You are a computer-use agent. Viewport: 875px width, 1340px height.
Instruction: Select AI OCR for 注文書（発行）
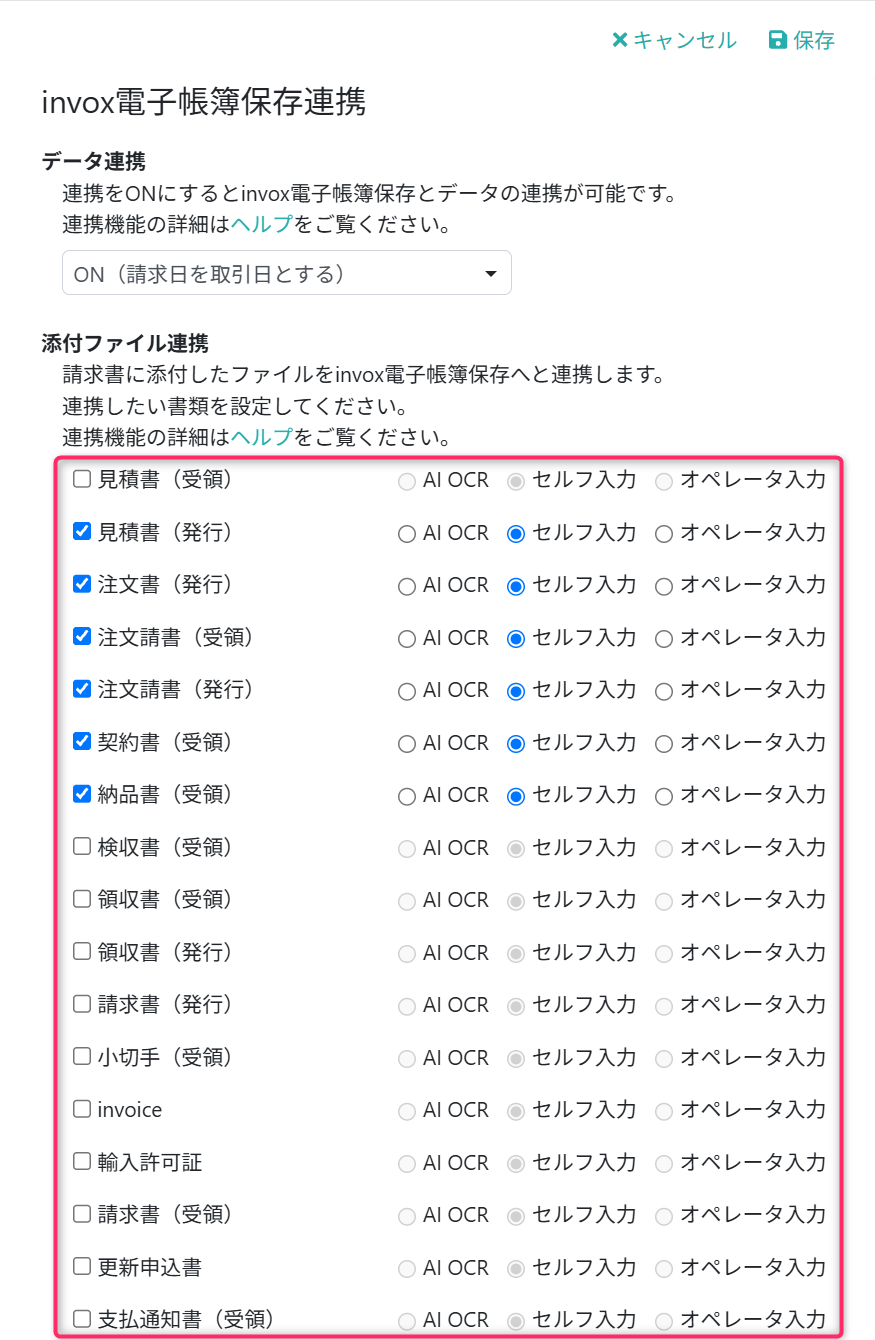[407, 586]
